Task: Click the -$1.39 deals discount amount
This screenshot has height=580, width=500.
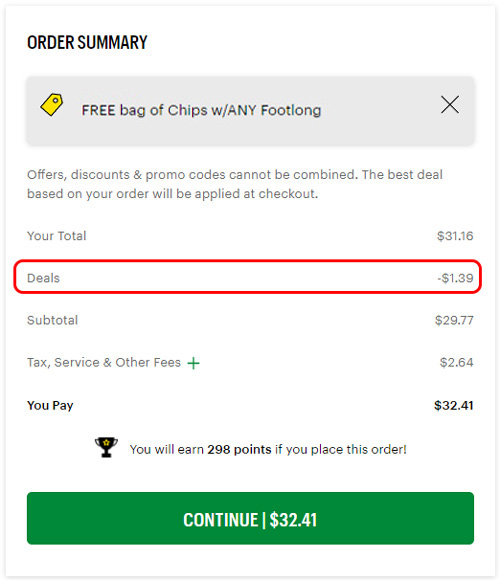Action: 455,278
